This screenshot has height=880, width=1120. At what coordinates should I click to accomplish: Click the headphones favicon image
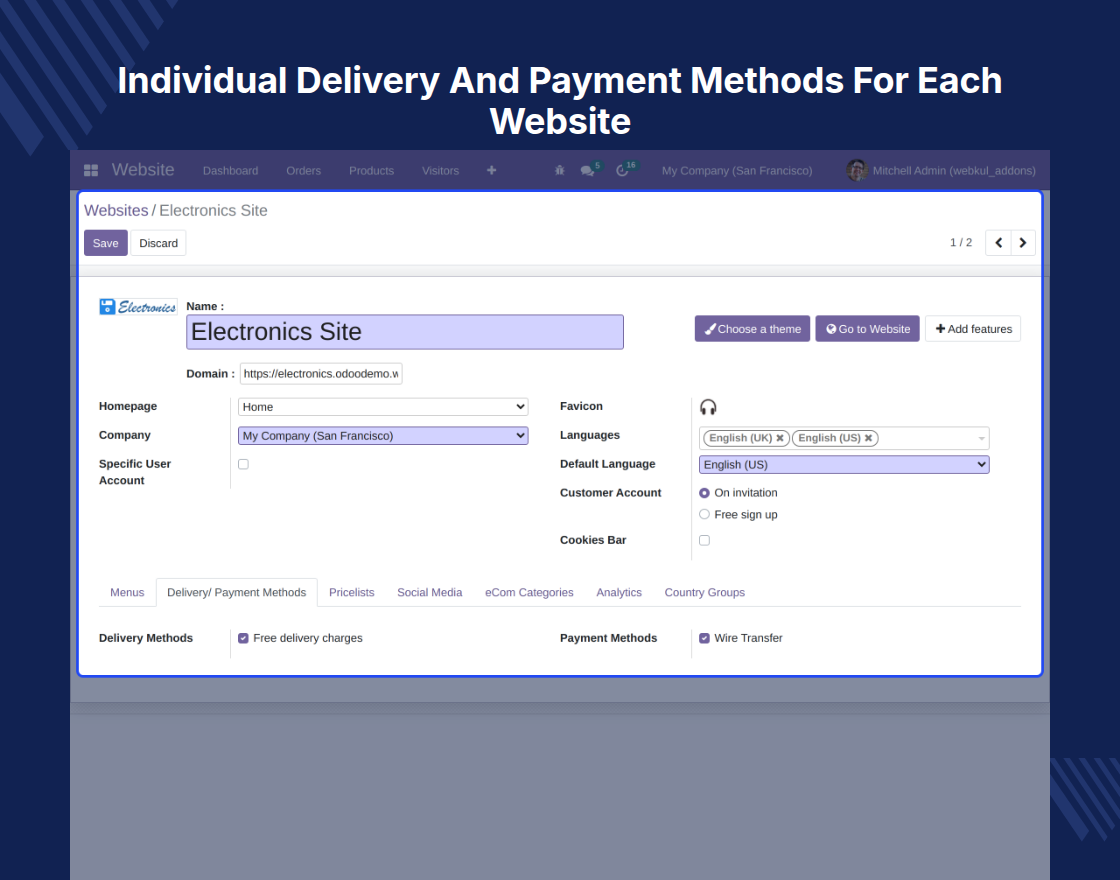[708, 406]
